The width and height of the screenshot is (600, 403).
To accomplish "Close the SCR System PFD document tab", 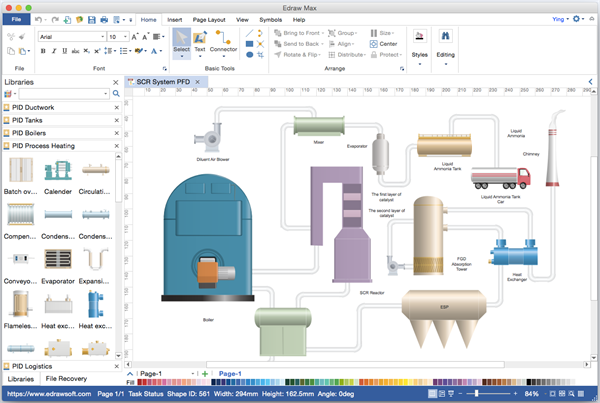I will pyautogui.click(x=197, y=81).
